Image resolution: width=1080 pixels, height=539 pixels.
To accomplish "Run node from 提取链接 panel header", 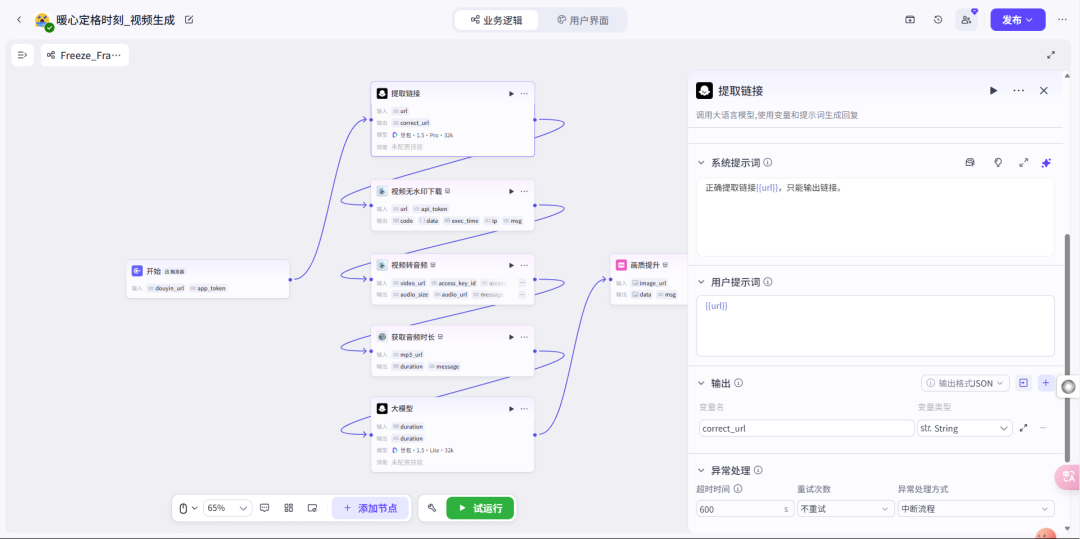I will point(993,91).
